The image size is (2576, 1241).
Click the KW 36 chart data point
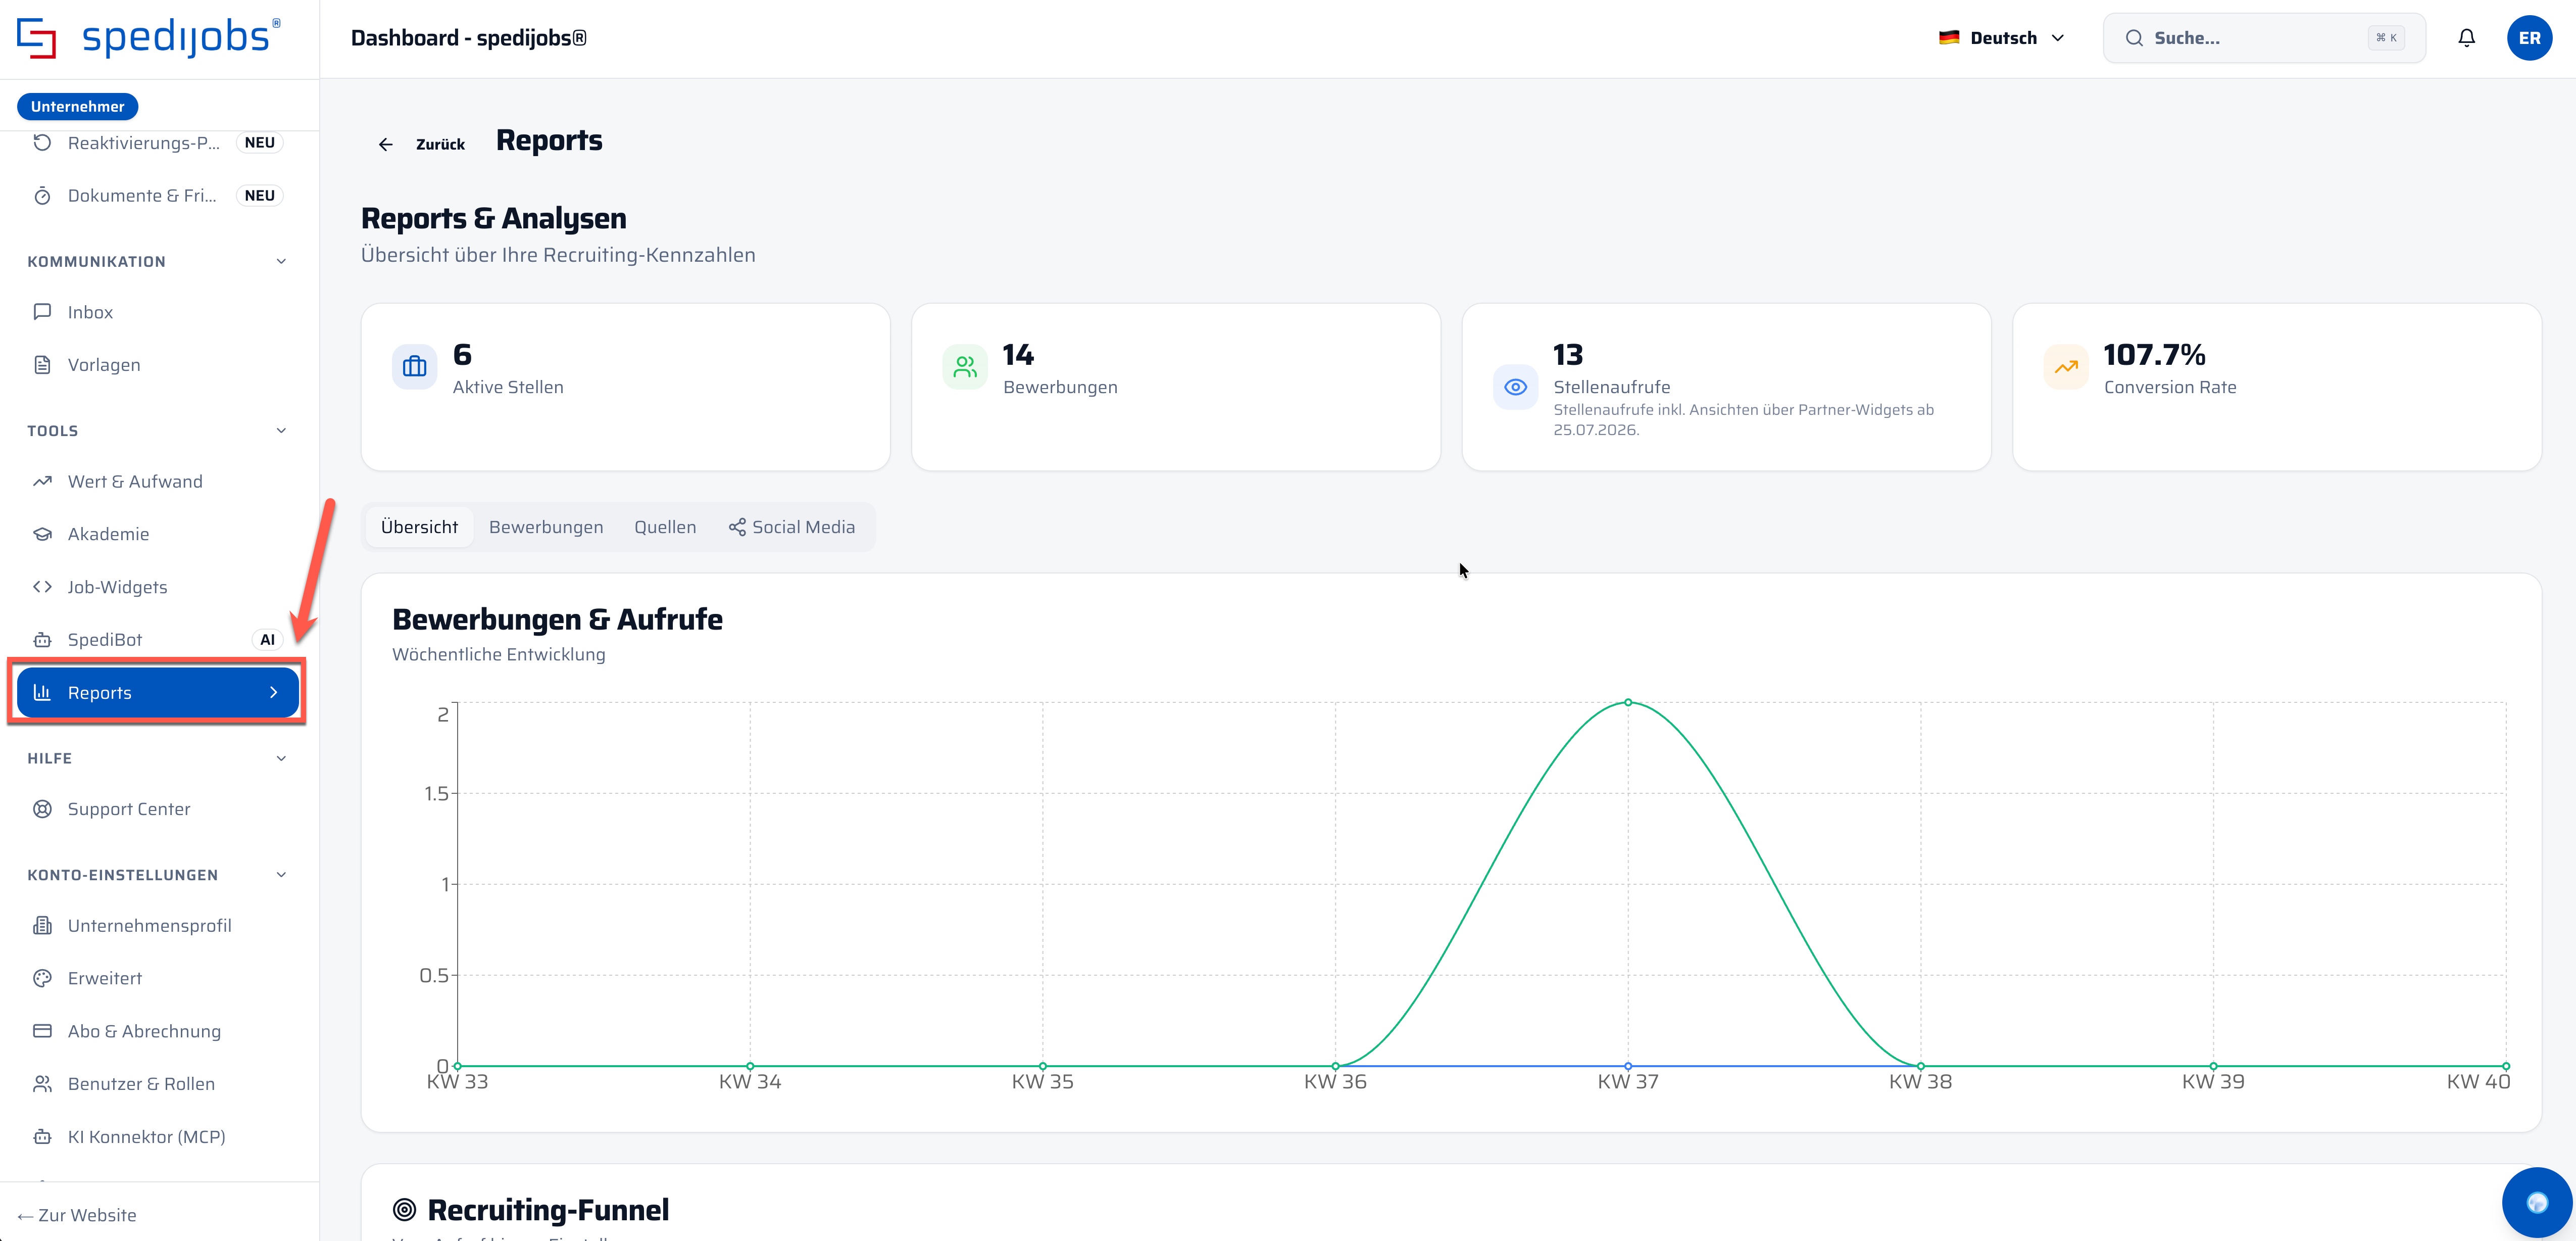pyautogui.click(x=1335, y=1066)
